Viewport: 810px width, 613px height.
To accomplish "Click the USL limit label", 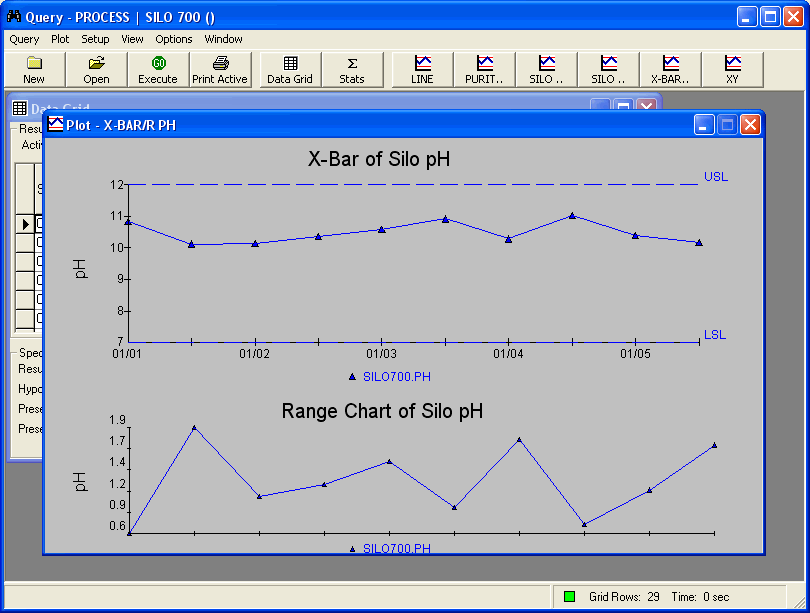I will click(716, 177).
